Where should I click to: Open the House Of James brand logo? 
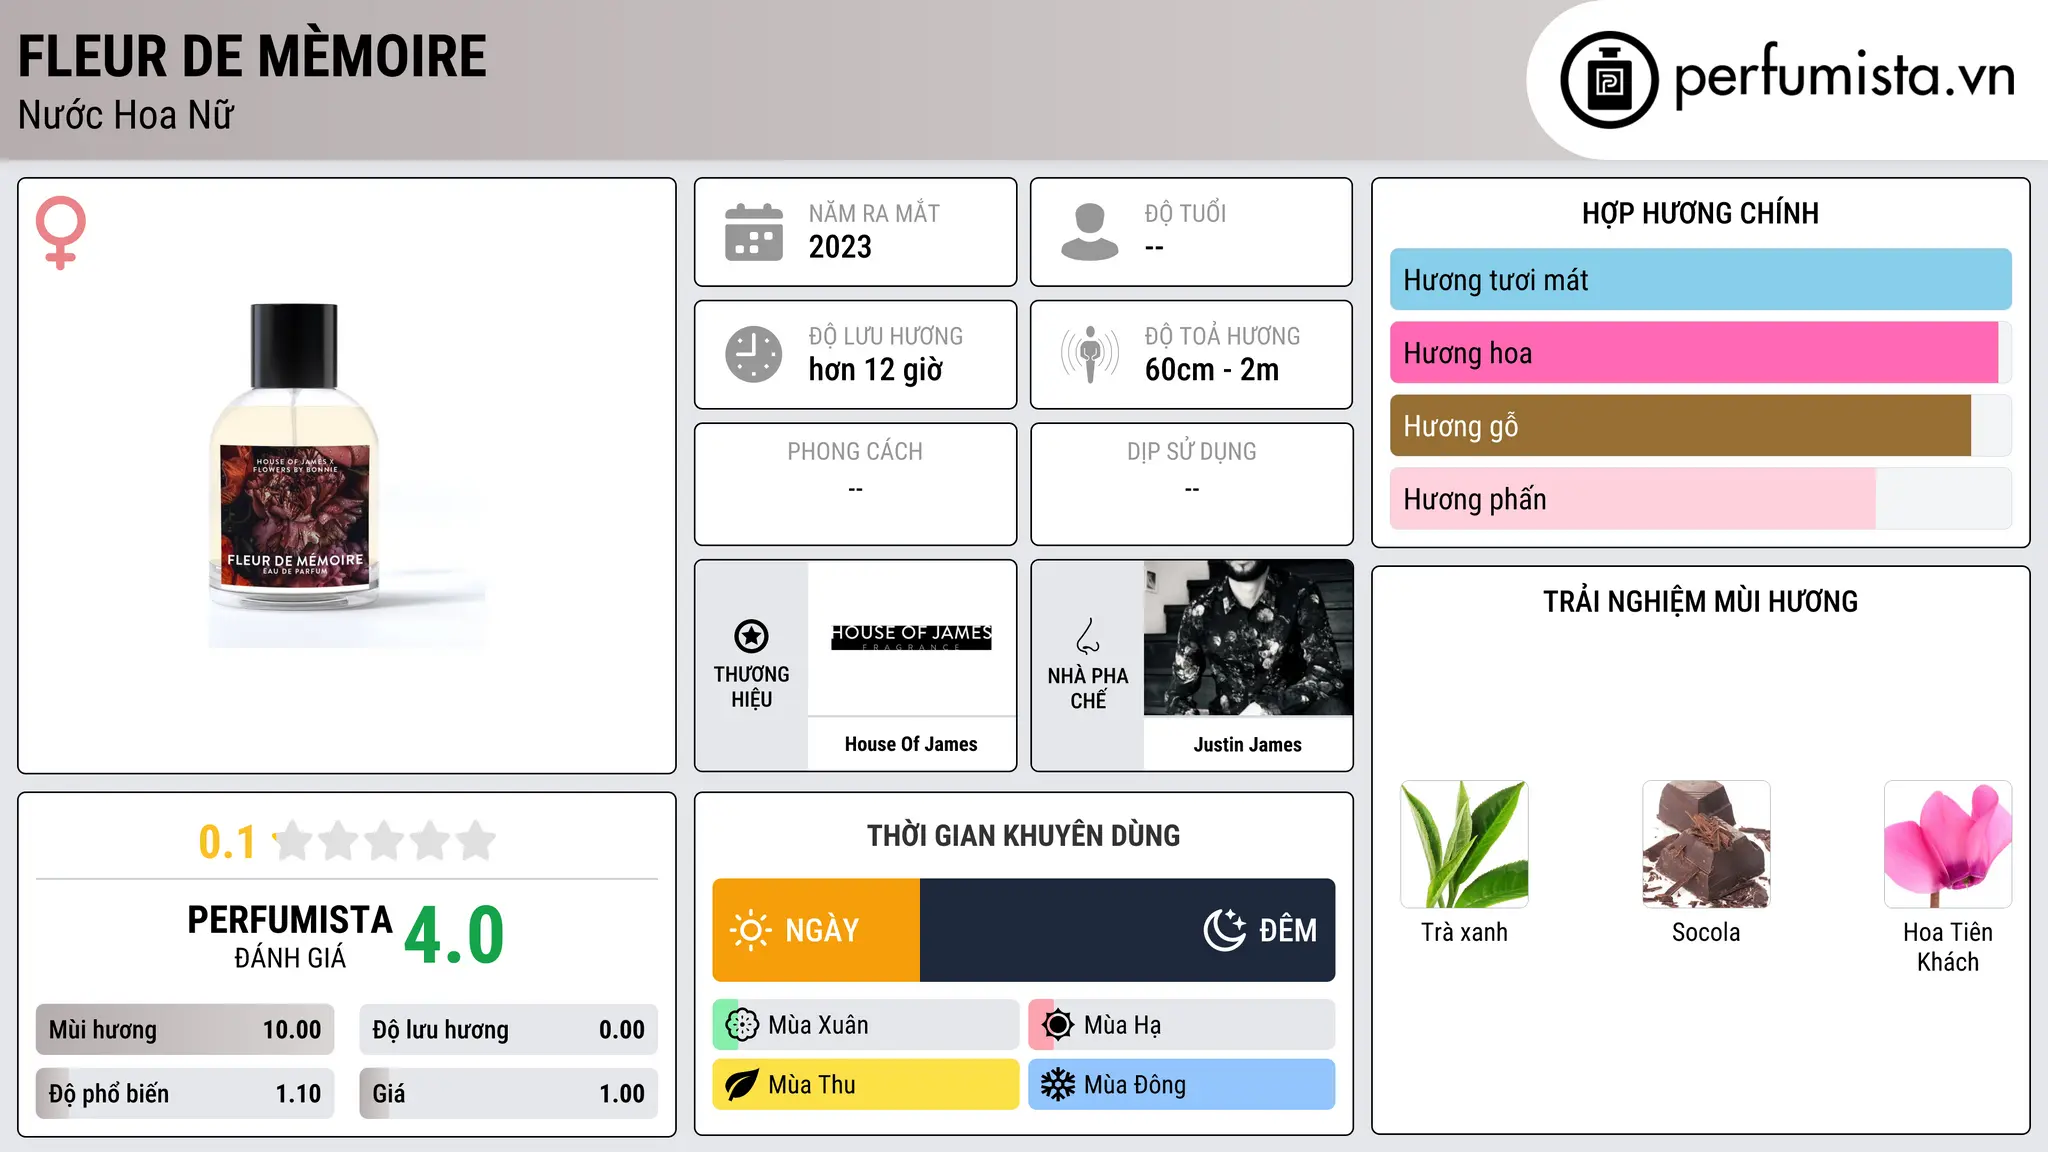(x=911, y=637)
